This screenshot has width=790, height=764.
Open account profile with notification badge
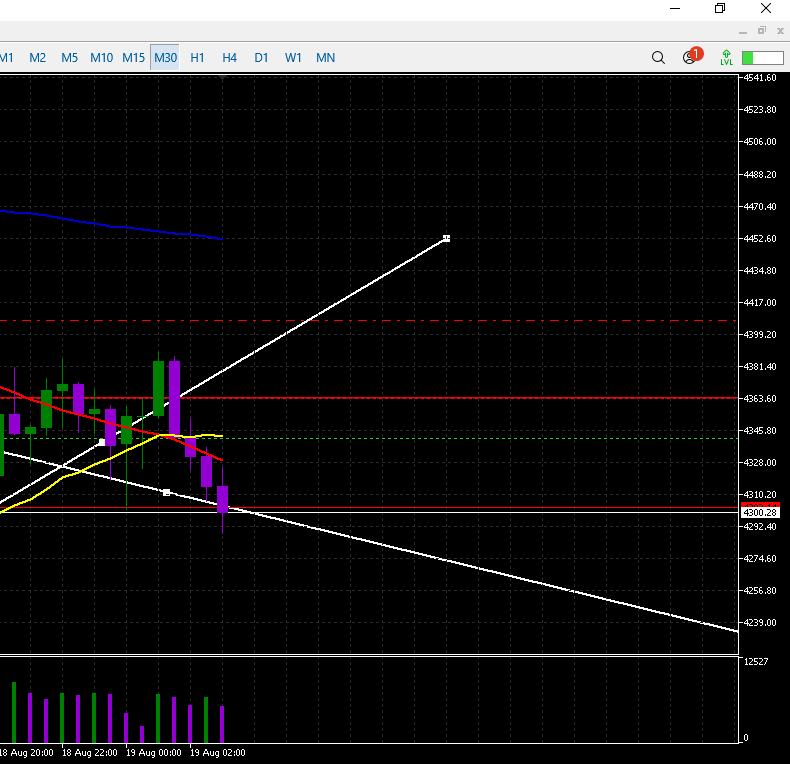pos(690,57)
